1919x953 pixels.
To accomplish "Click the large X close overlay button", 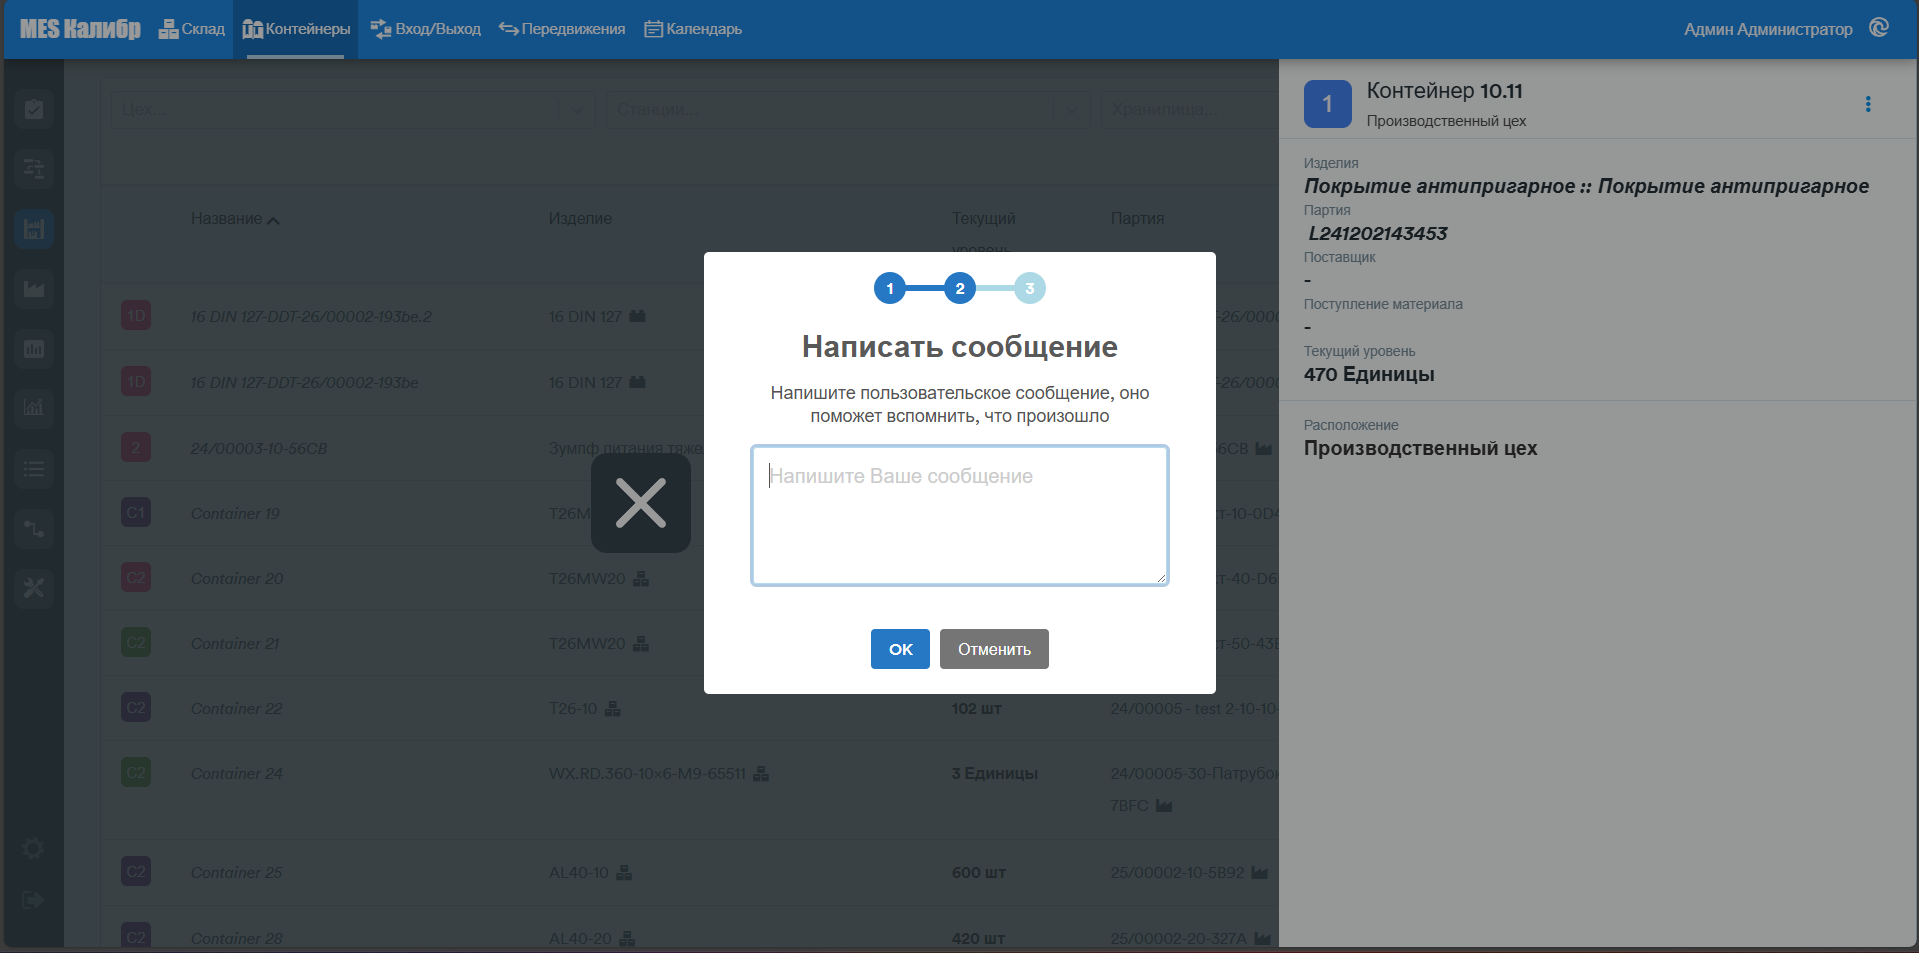I will [x=641, y=503].
